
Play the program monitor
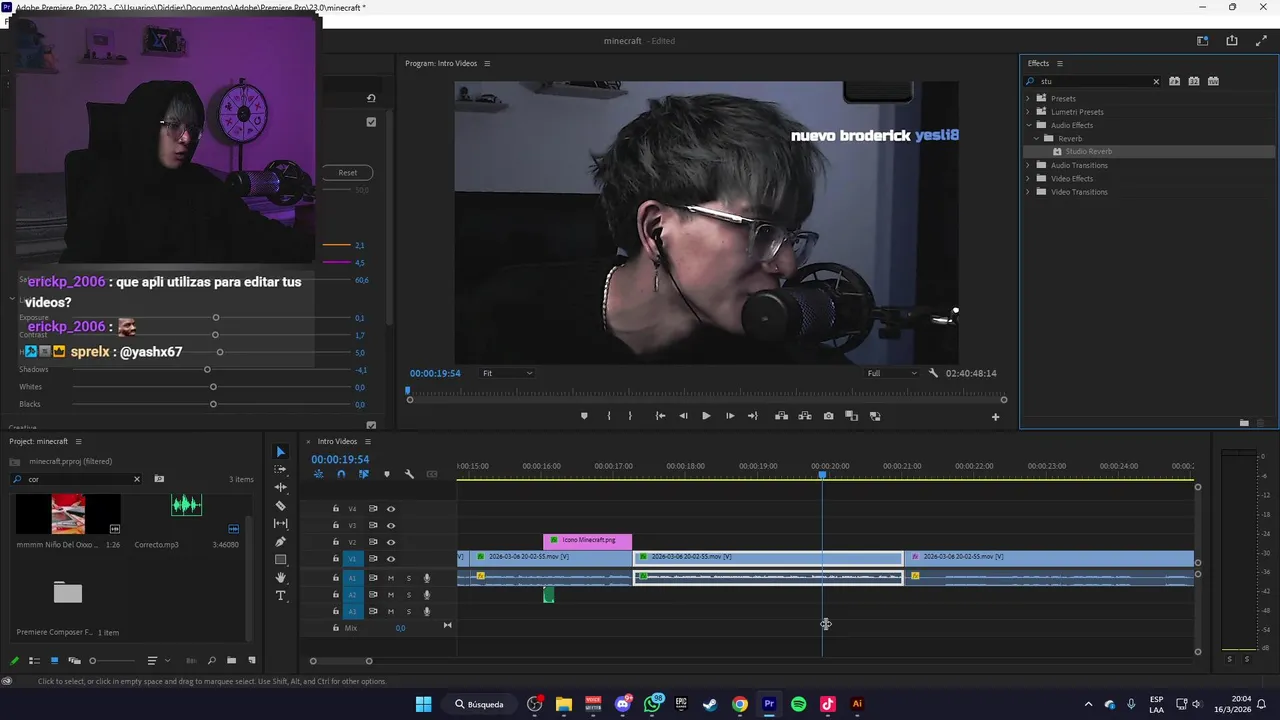[706, 416]
